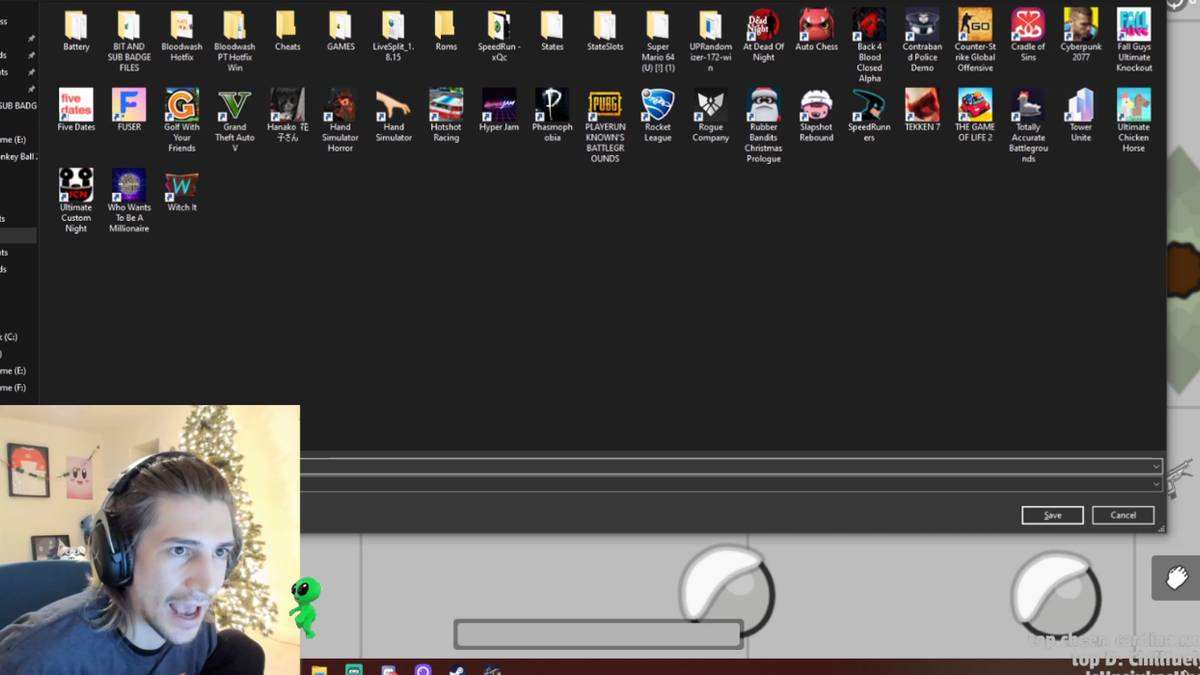
Task: Open the Phasmophobia game shortcut
Action: point(551,106)
